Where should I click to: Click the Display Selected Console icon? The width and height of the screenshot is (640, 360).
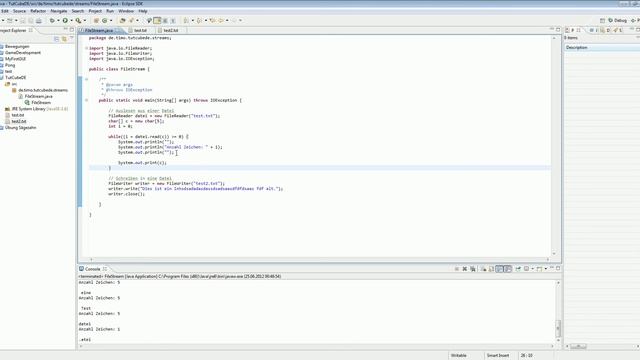click(527, 269)
